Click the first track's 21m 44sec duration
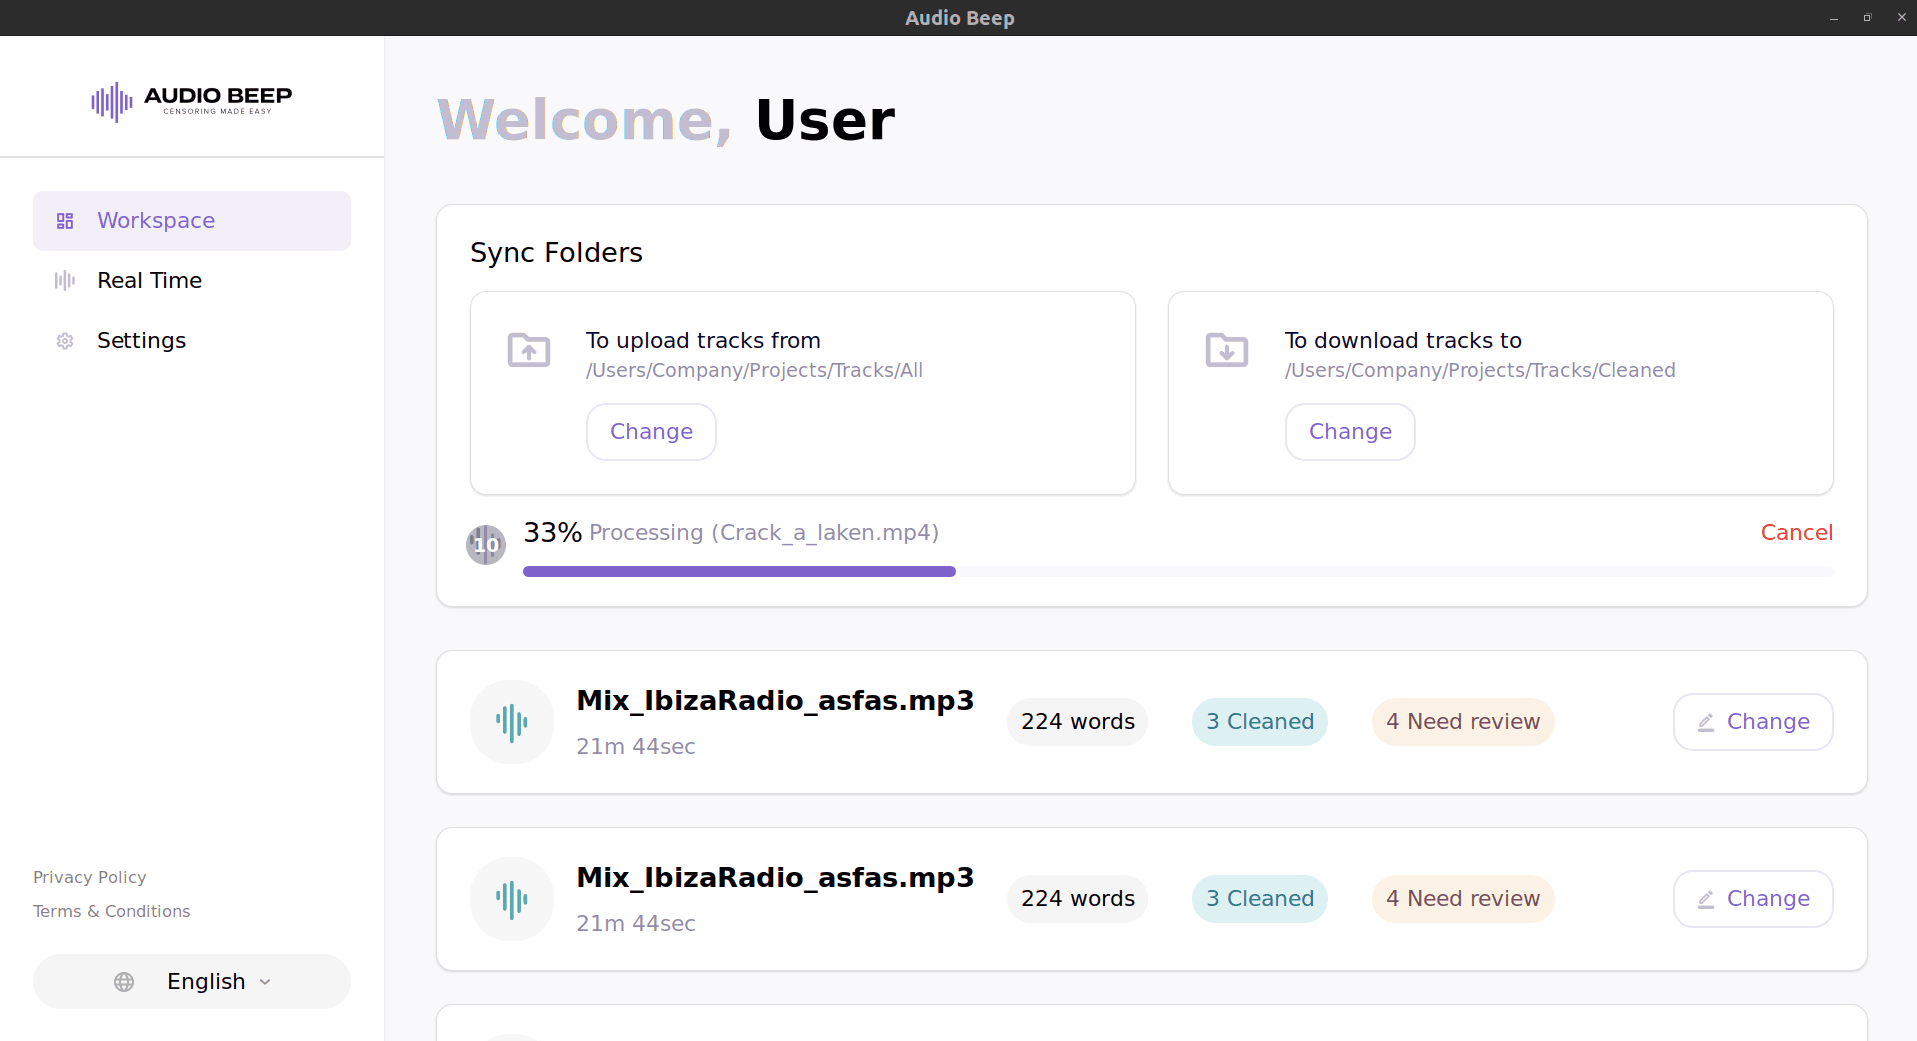The height and width of the screenshot is (1041, 1917). click(636, 747)
